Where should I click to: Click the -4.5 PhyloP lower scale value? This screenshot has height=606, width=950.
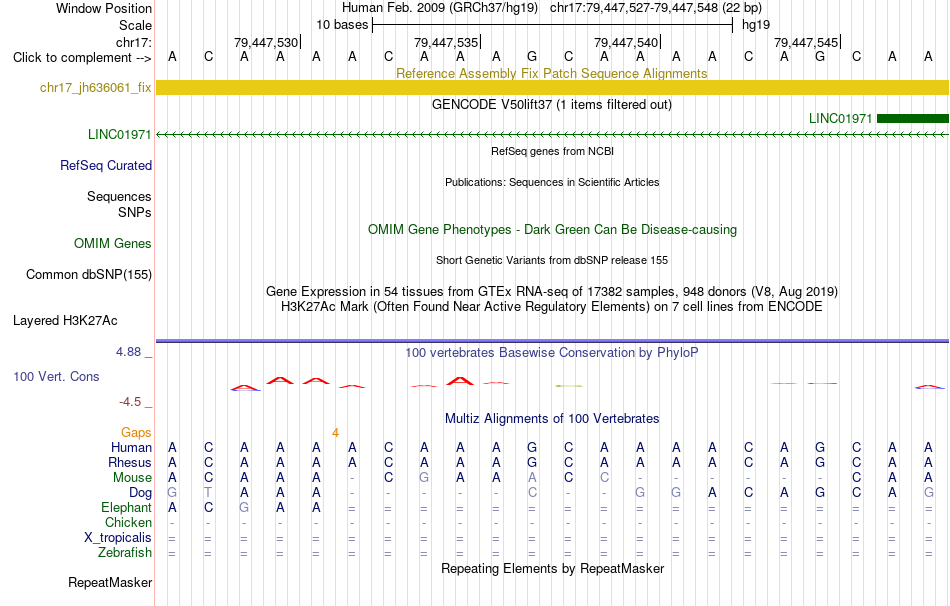point(130,402)
